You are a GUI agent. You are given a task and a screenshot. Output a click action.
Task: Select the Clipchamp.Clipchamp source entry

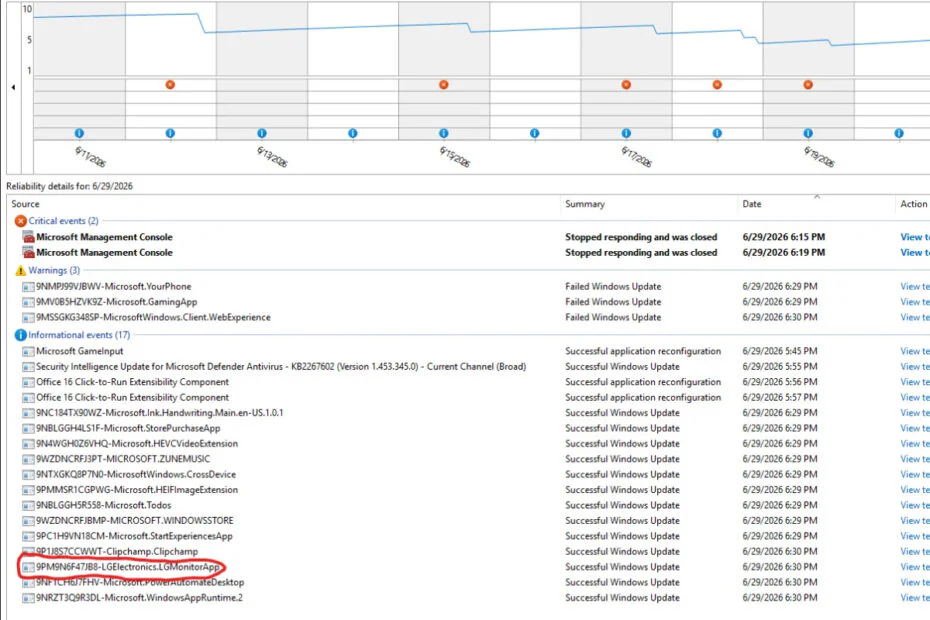[x=117, y=552]
